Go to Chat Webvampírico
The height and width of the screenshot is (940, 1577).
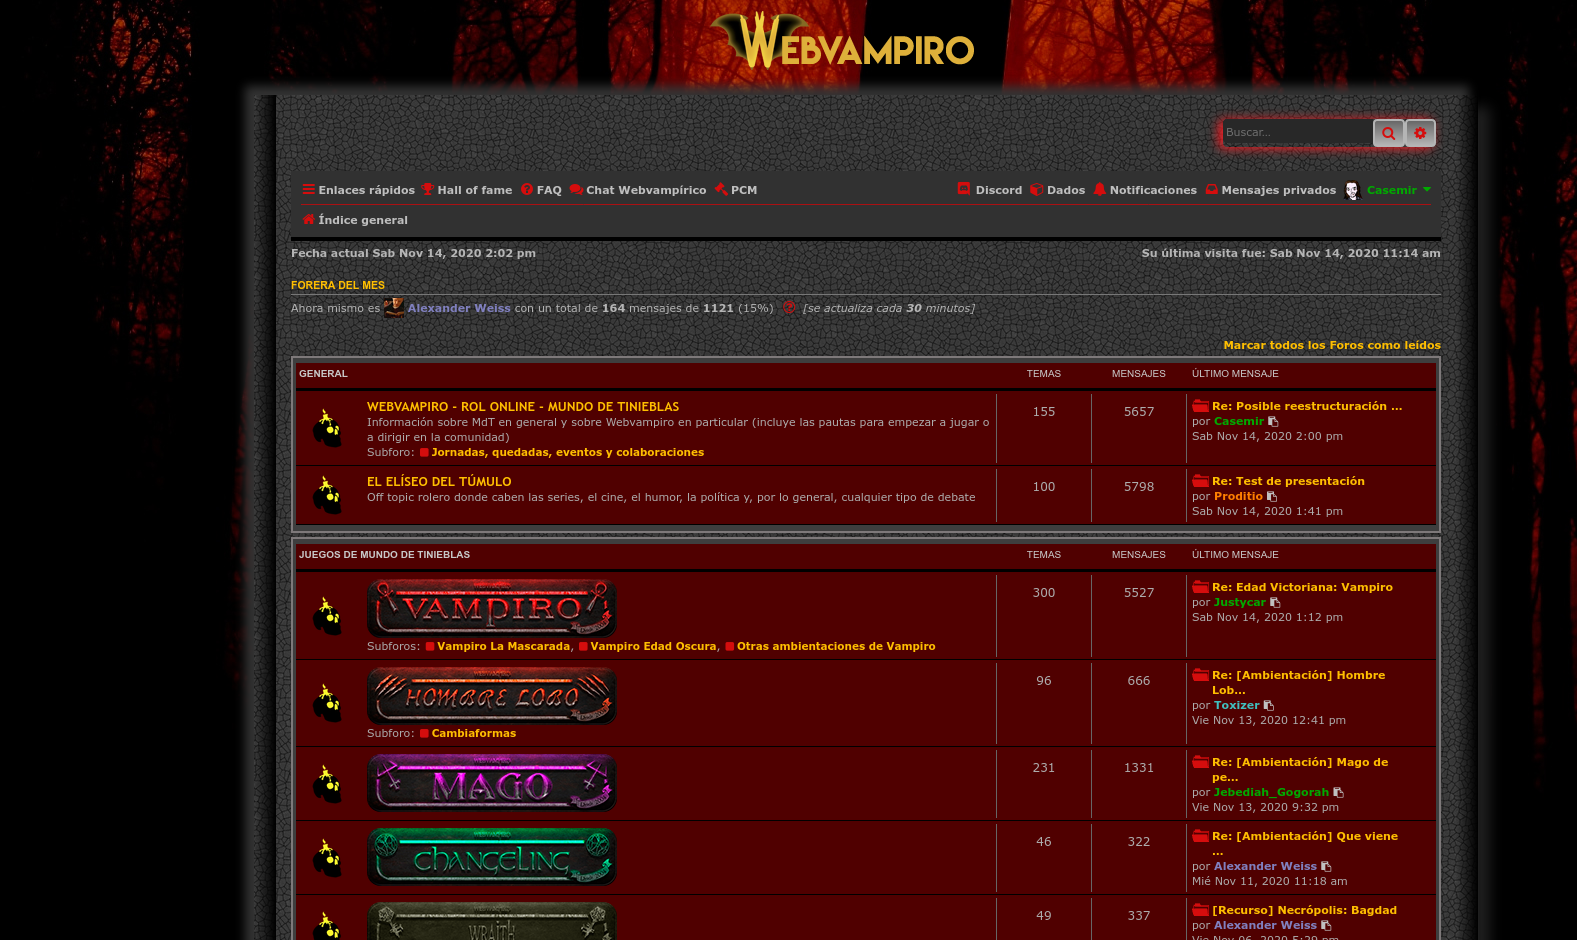638,190
